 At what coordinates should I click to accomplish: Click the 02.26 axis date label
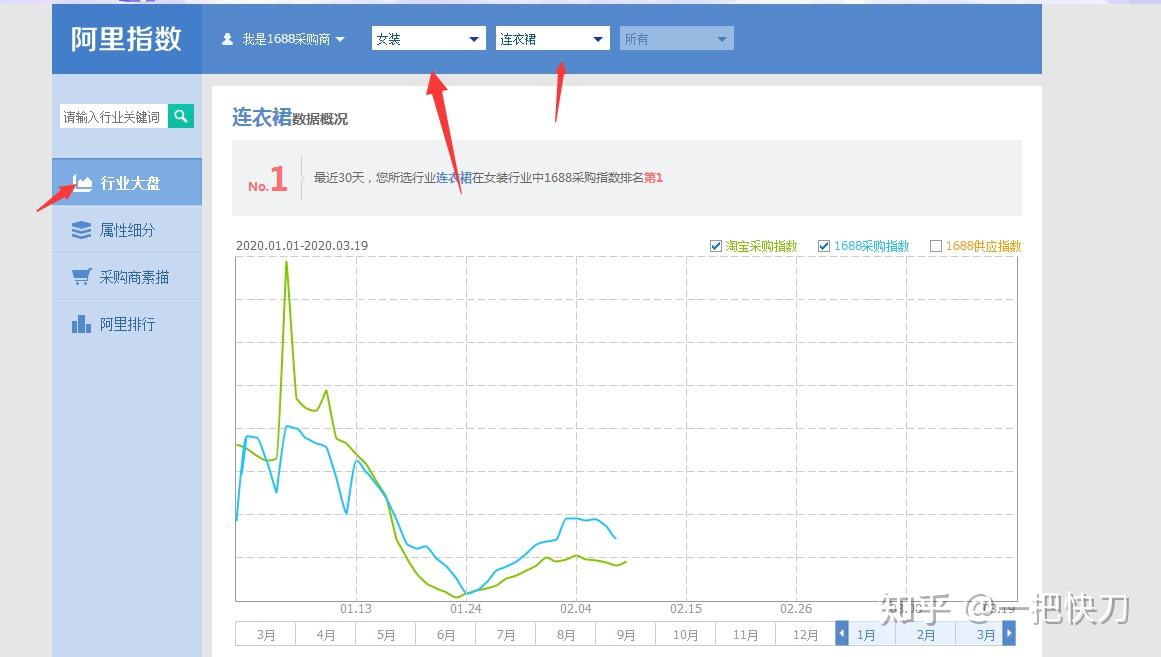click(x=796, y=609)
